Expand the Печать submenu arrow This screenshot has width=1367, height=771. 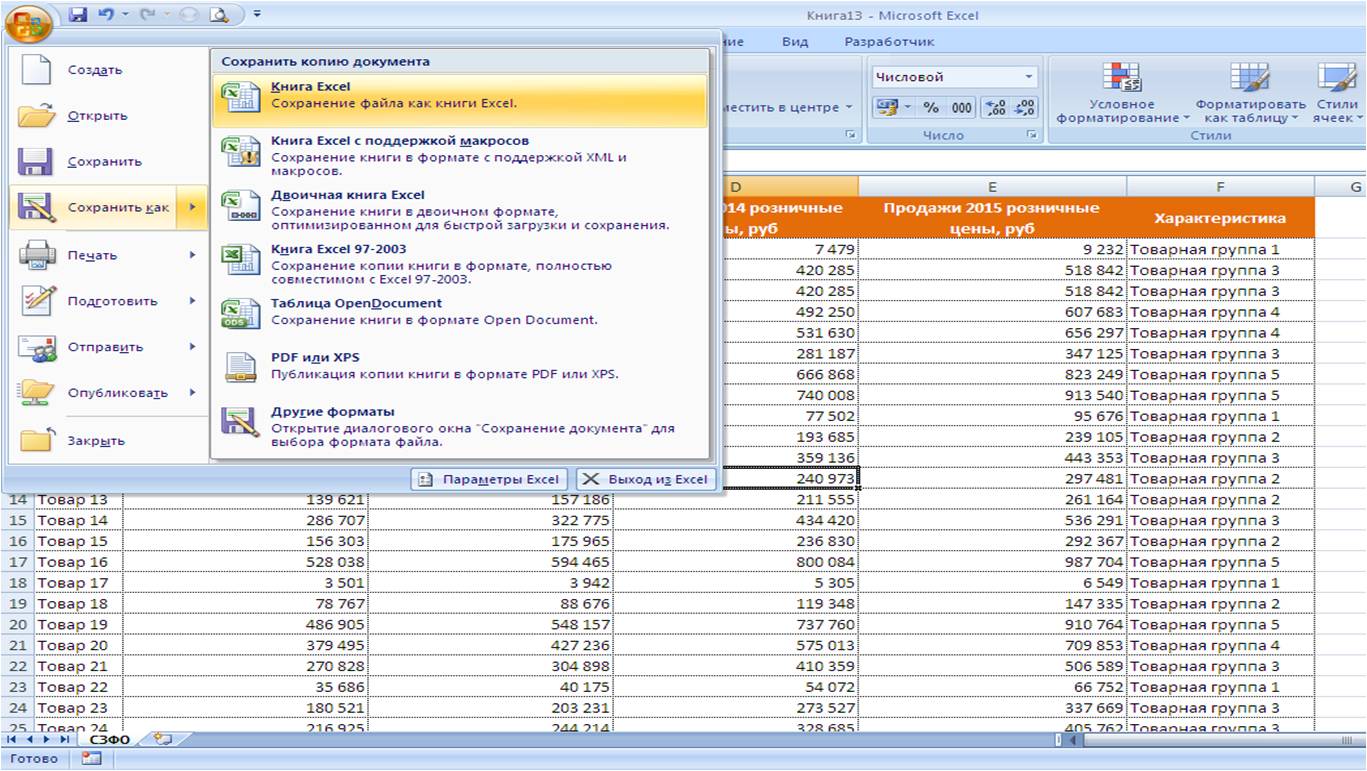pos(192,255)
